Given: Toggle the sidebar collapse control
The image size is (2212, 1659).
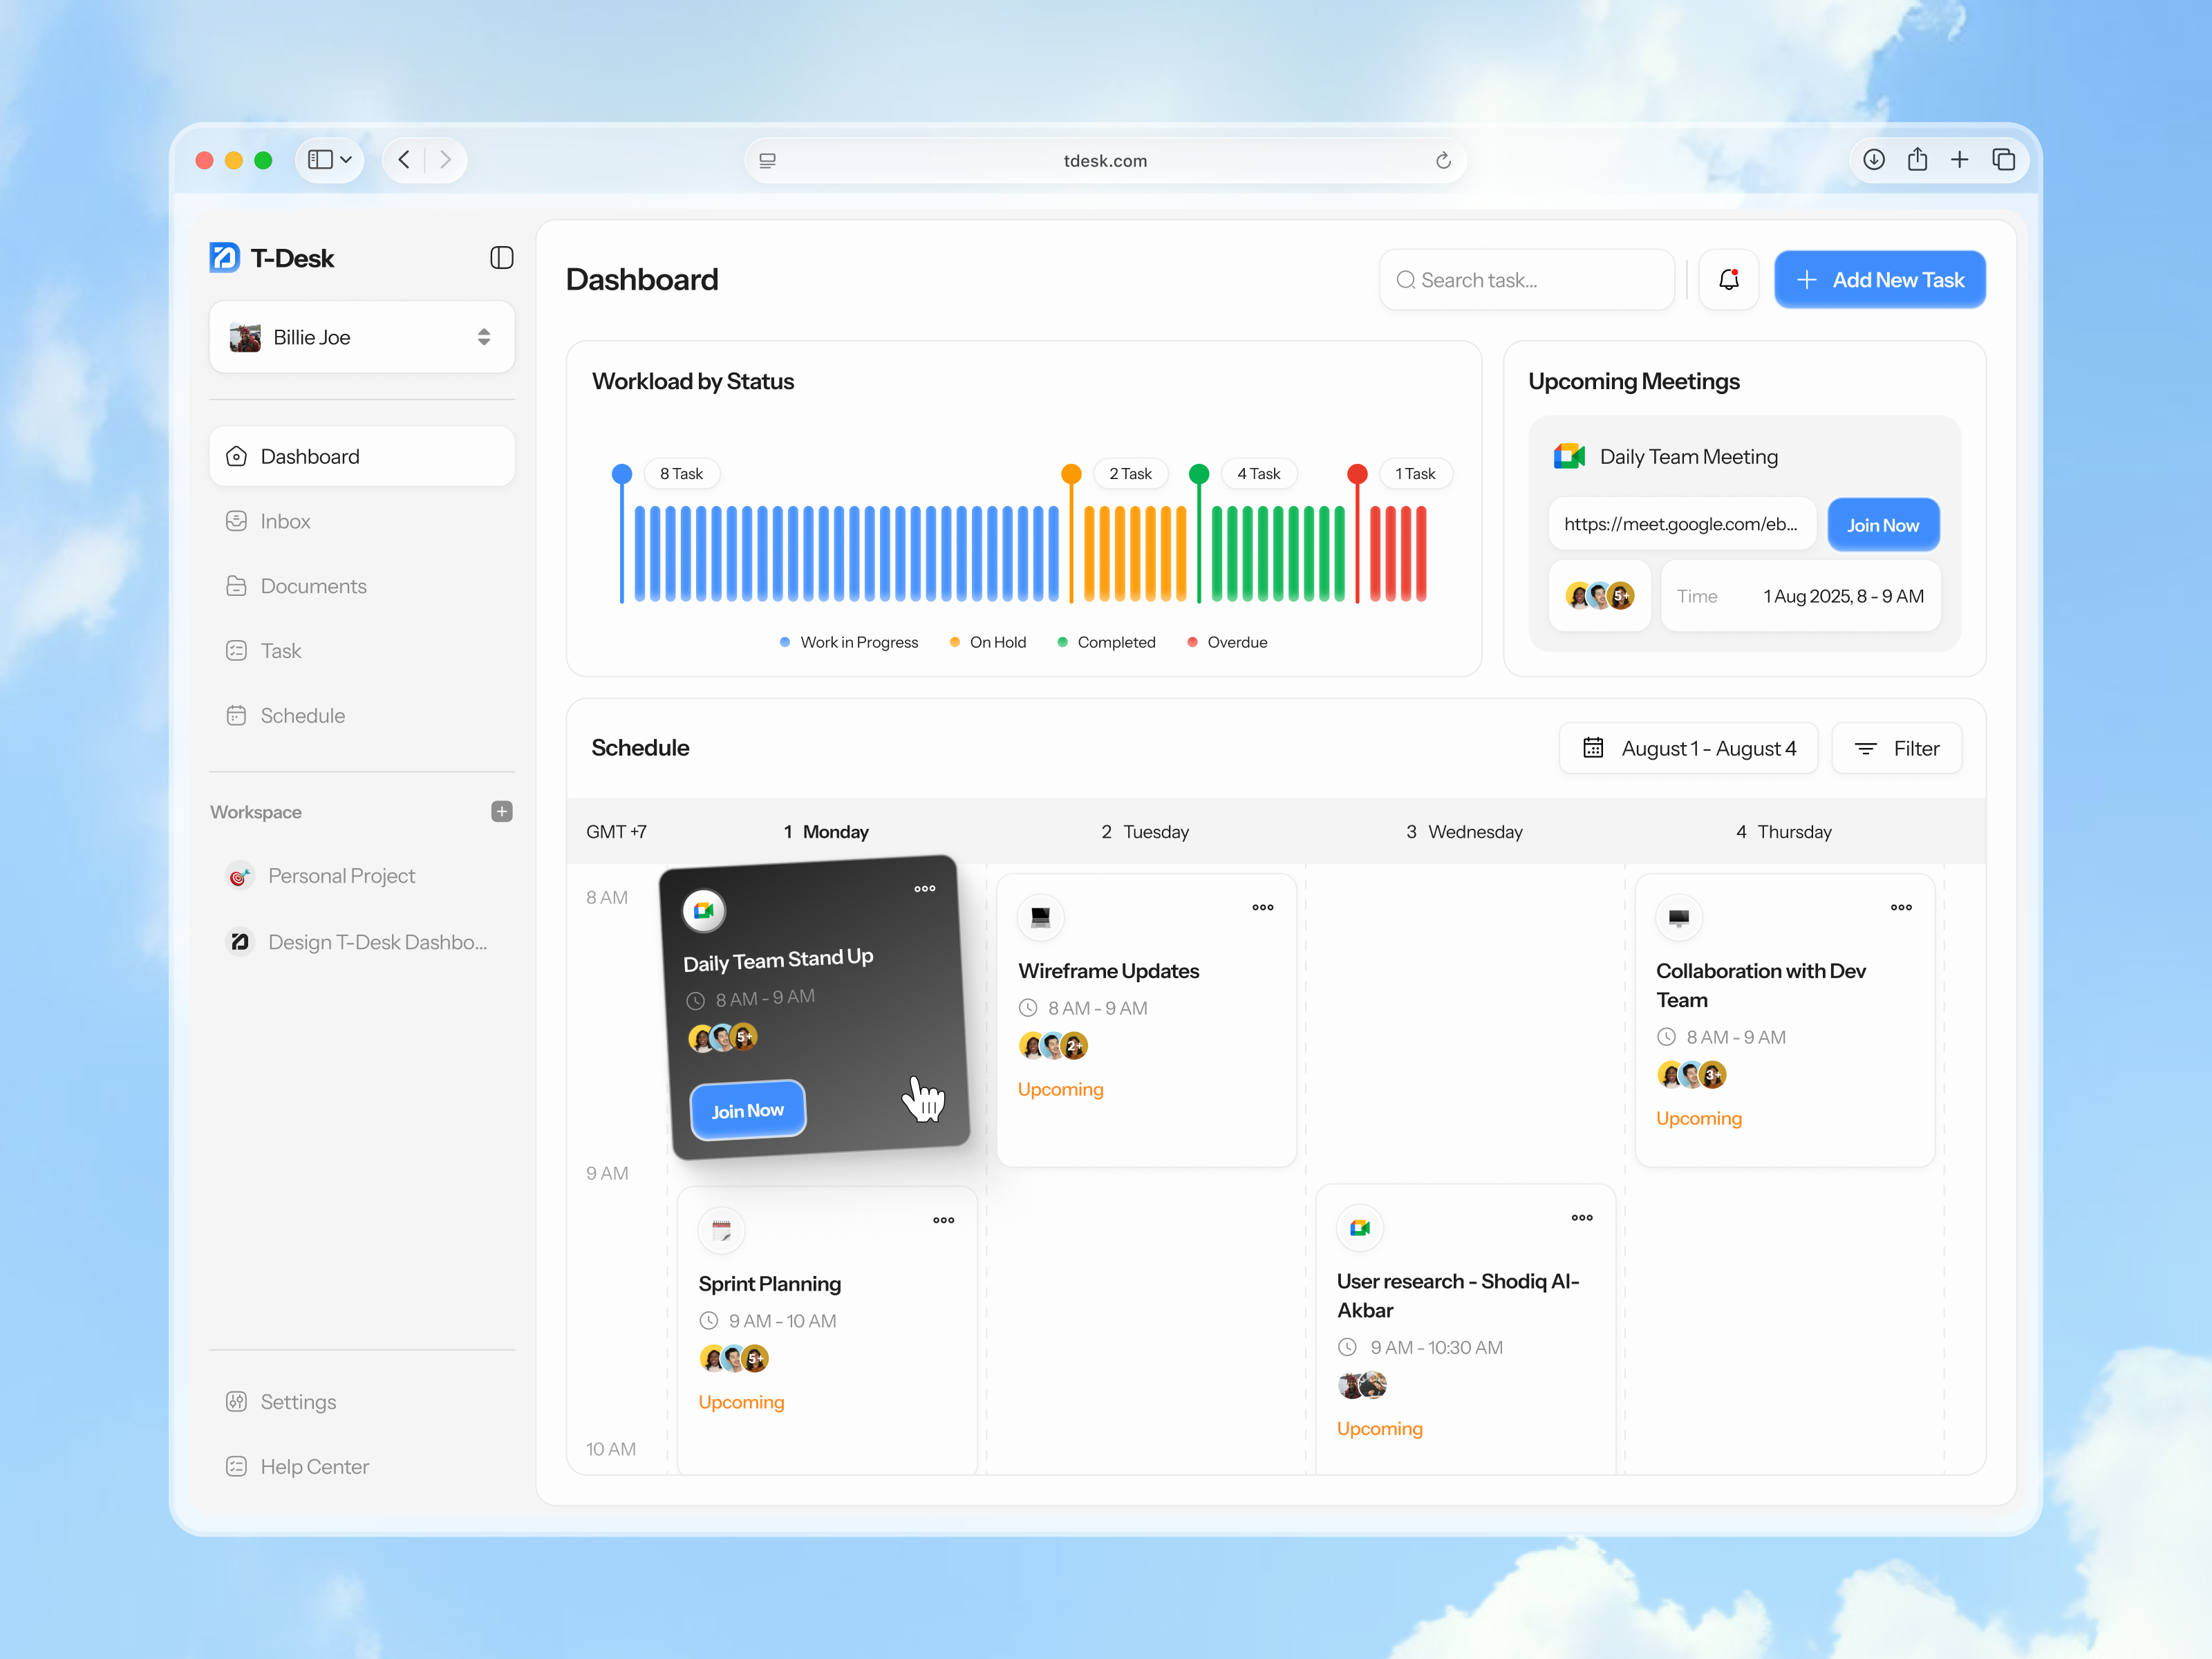Looking at the screenshot, I should (501, 257).
